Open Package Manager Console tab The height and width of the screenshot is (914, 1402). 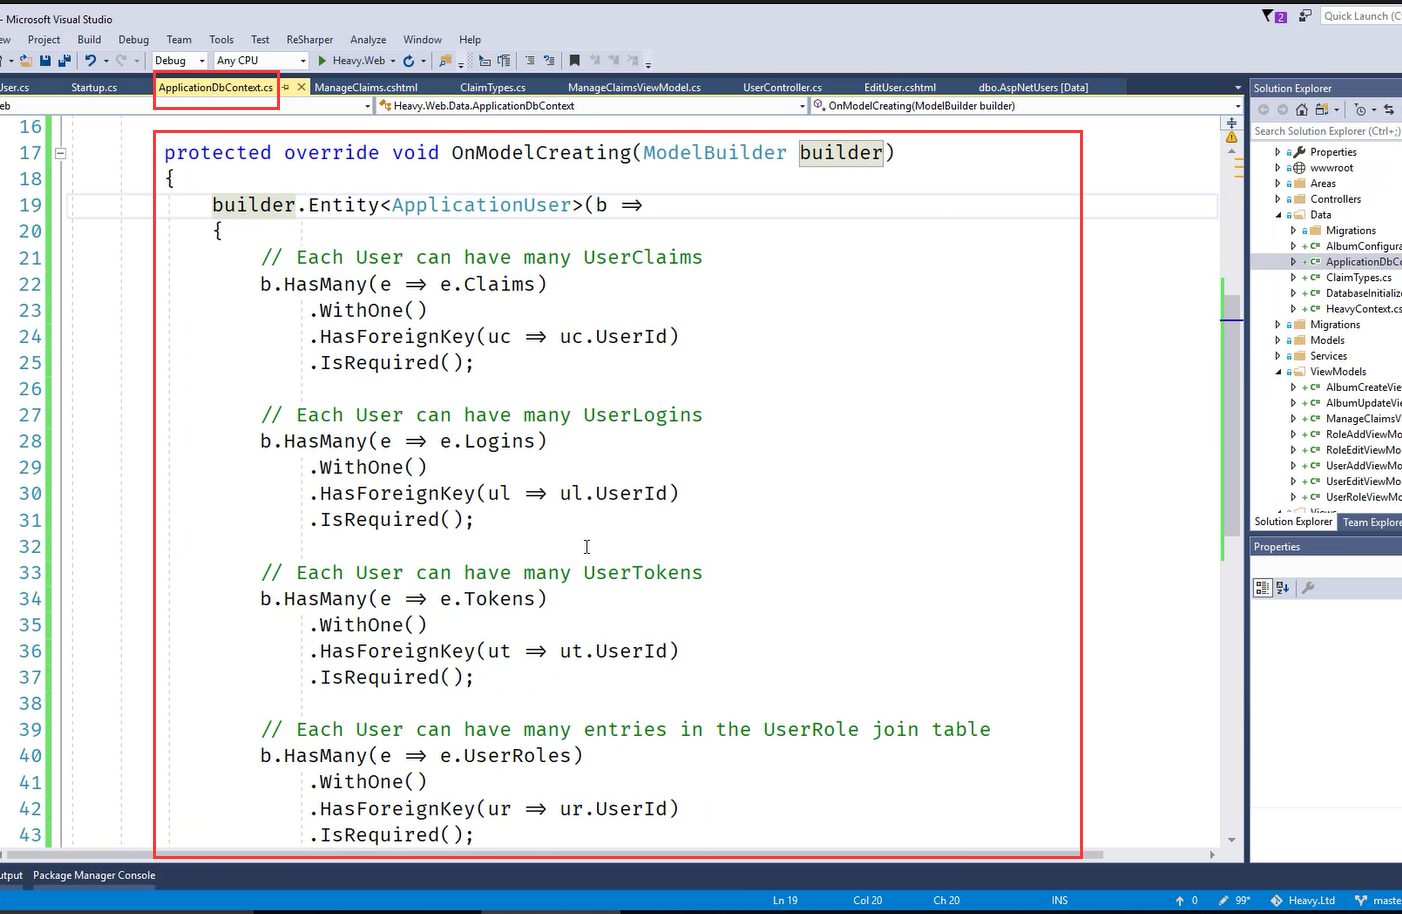pyautogui.click(x=94, y=875)
